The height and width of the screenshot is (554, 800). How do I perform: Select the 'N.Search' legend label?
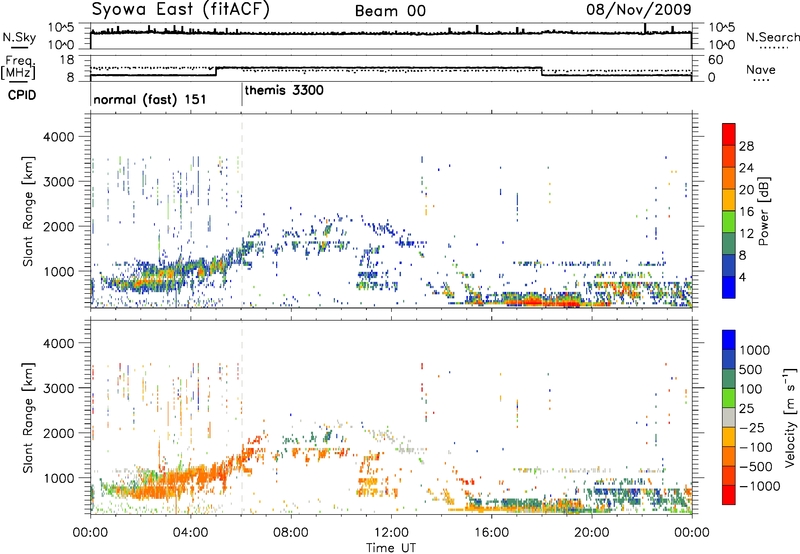[x=772, y=37]
